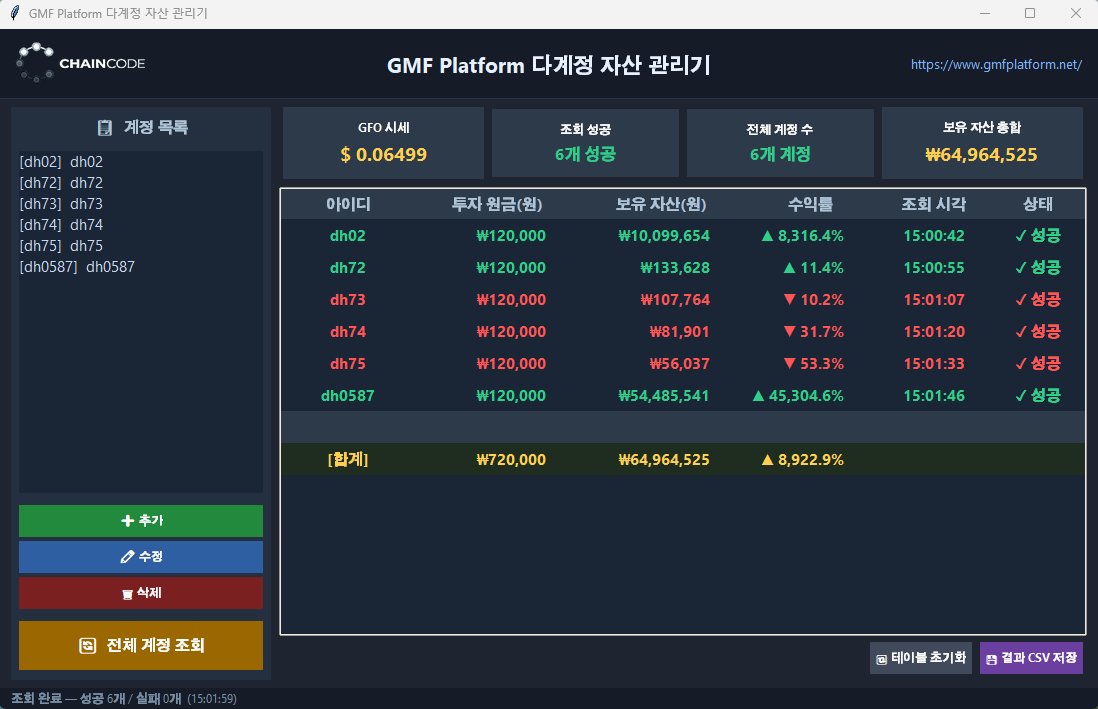Image resolution: width=1098 pixels, height=709 pixels.
Task: Reset table with 테이블 초기화 button
Action: click(921, 658)
